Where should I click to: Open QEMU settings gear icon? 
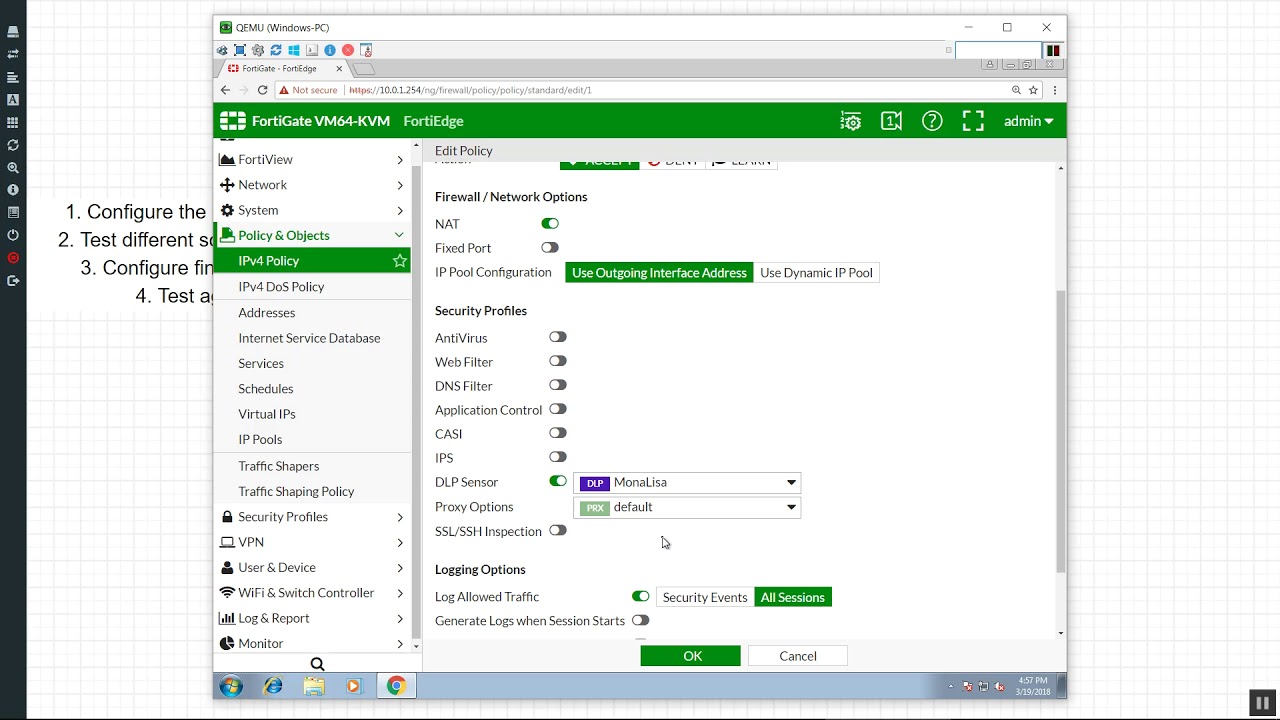click(x=258, y=50)
